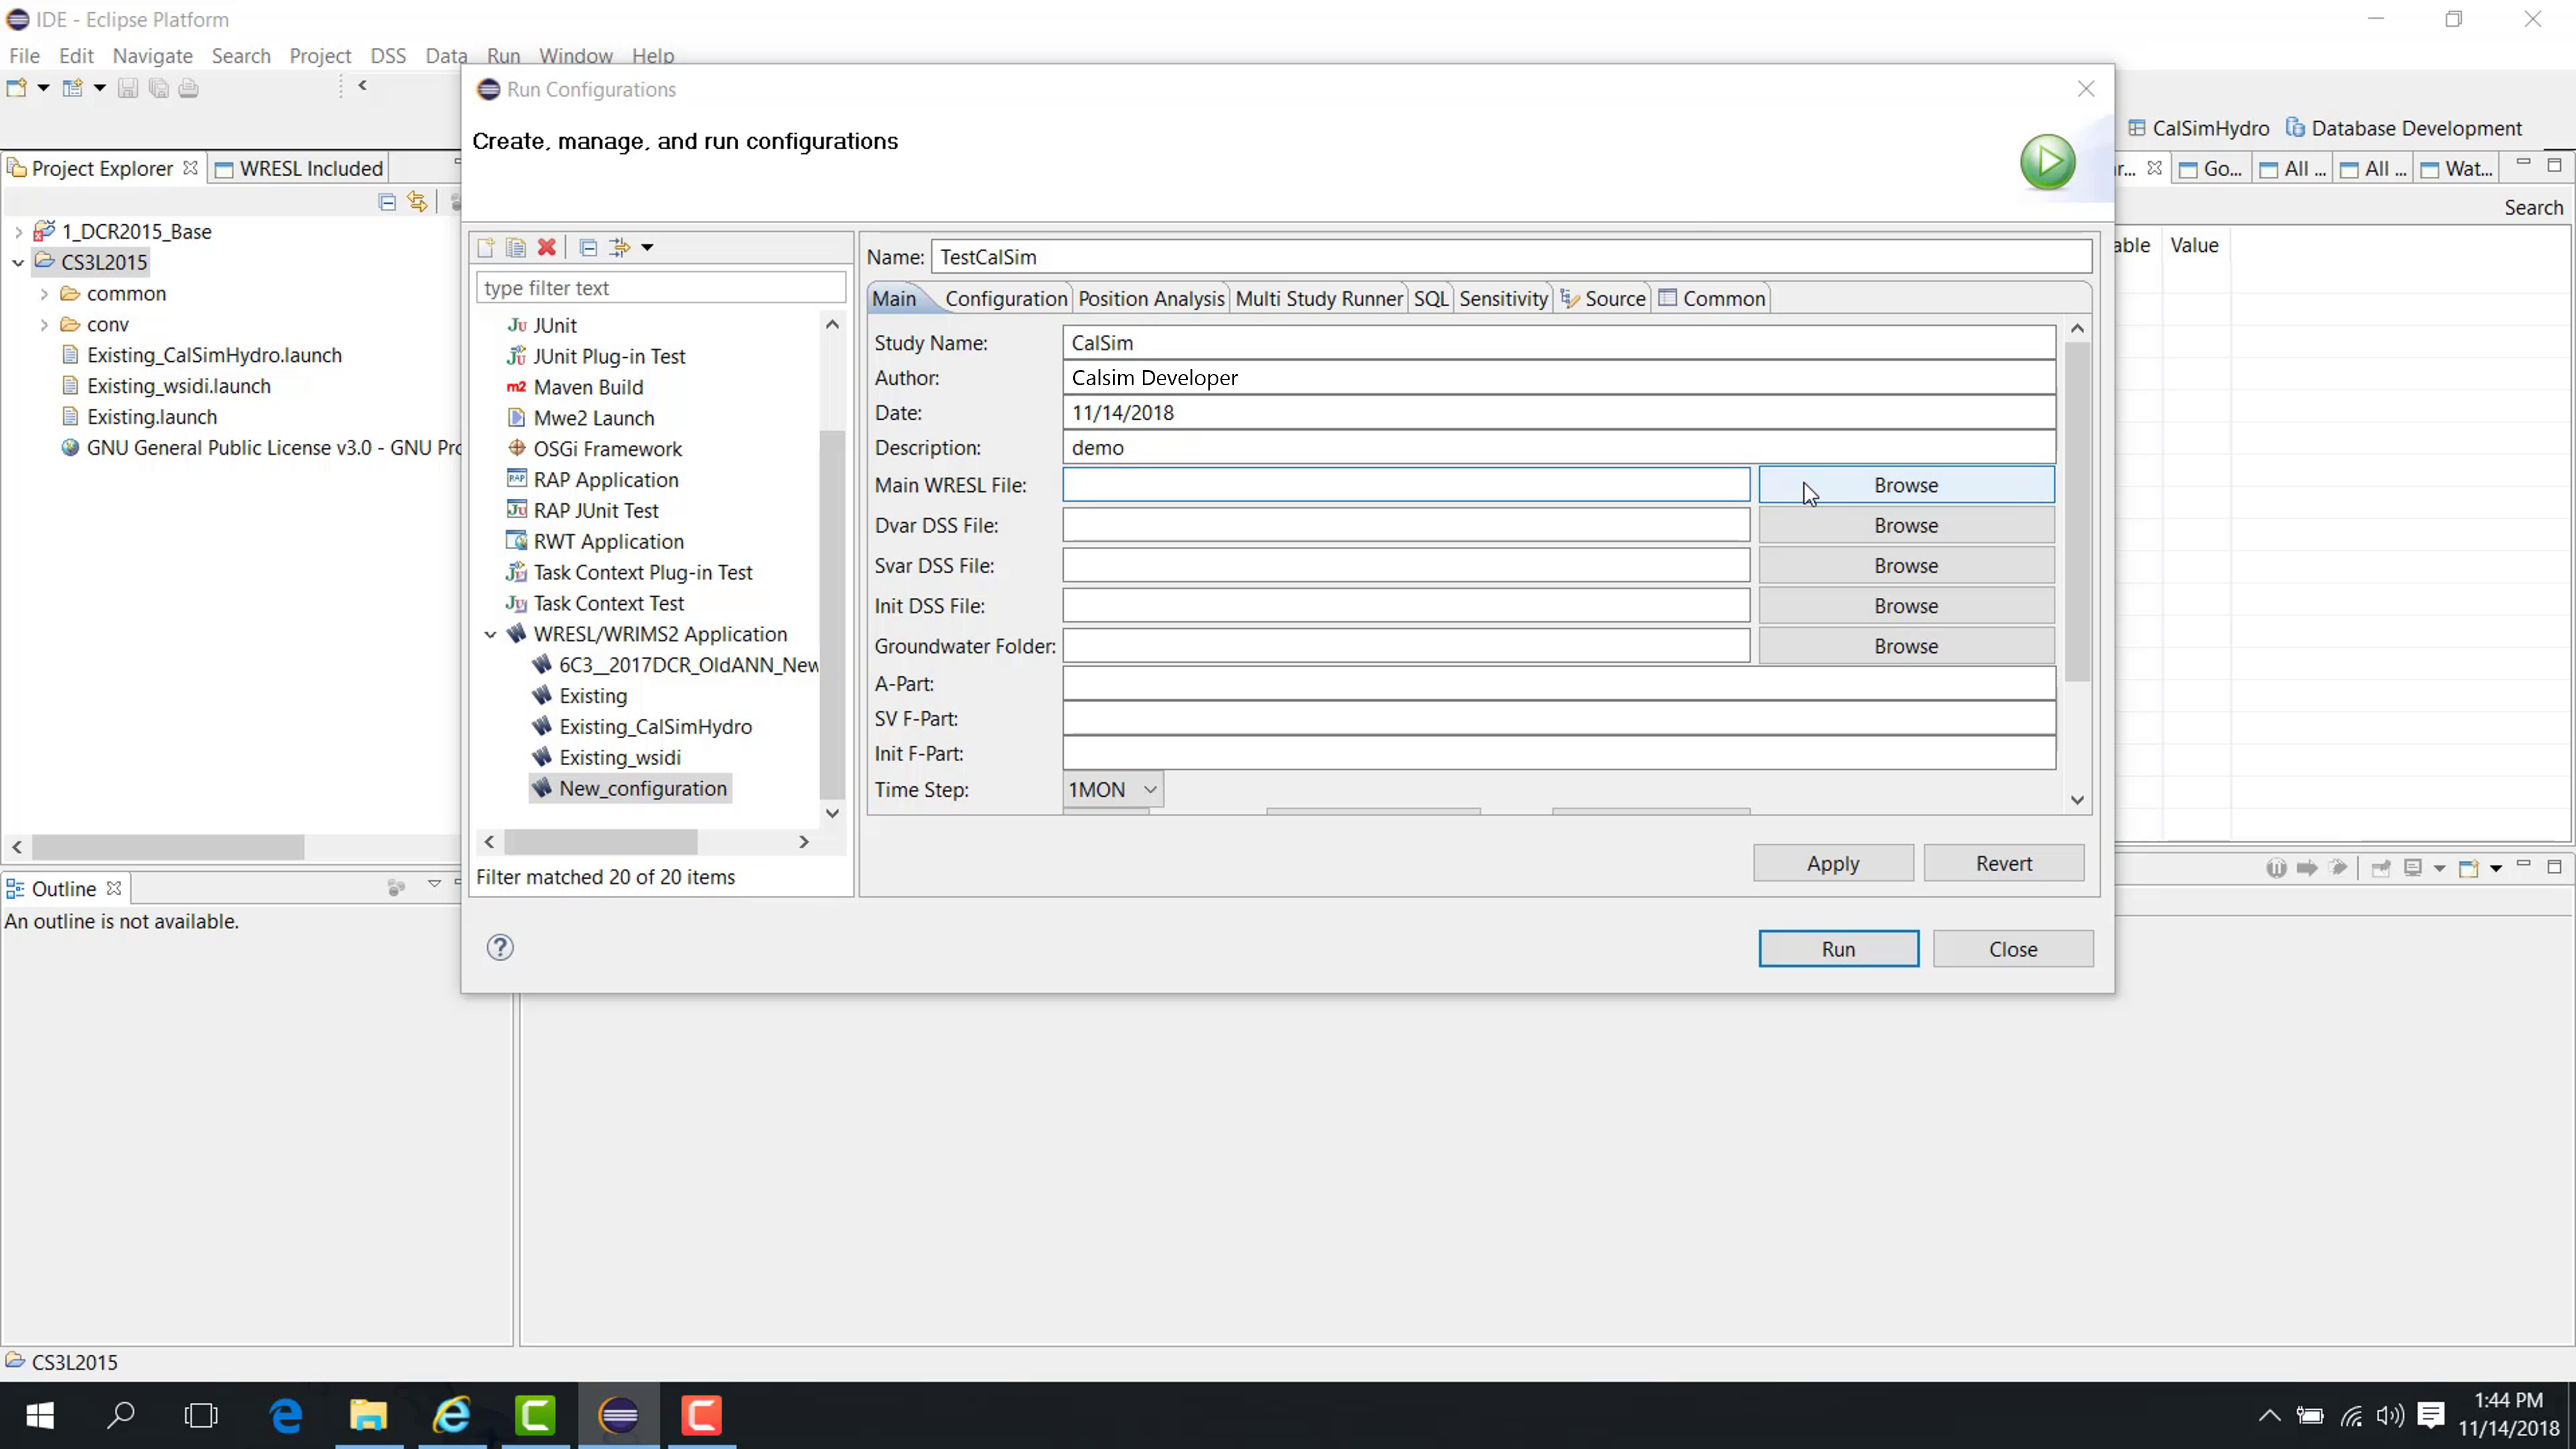Image resolution: width=2576 pixels, height=1449 pixels.
Task: Switch to the Multi Study Runner tab
Action: 1319,298
